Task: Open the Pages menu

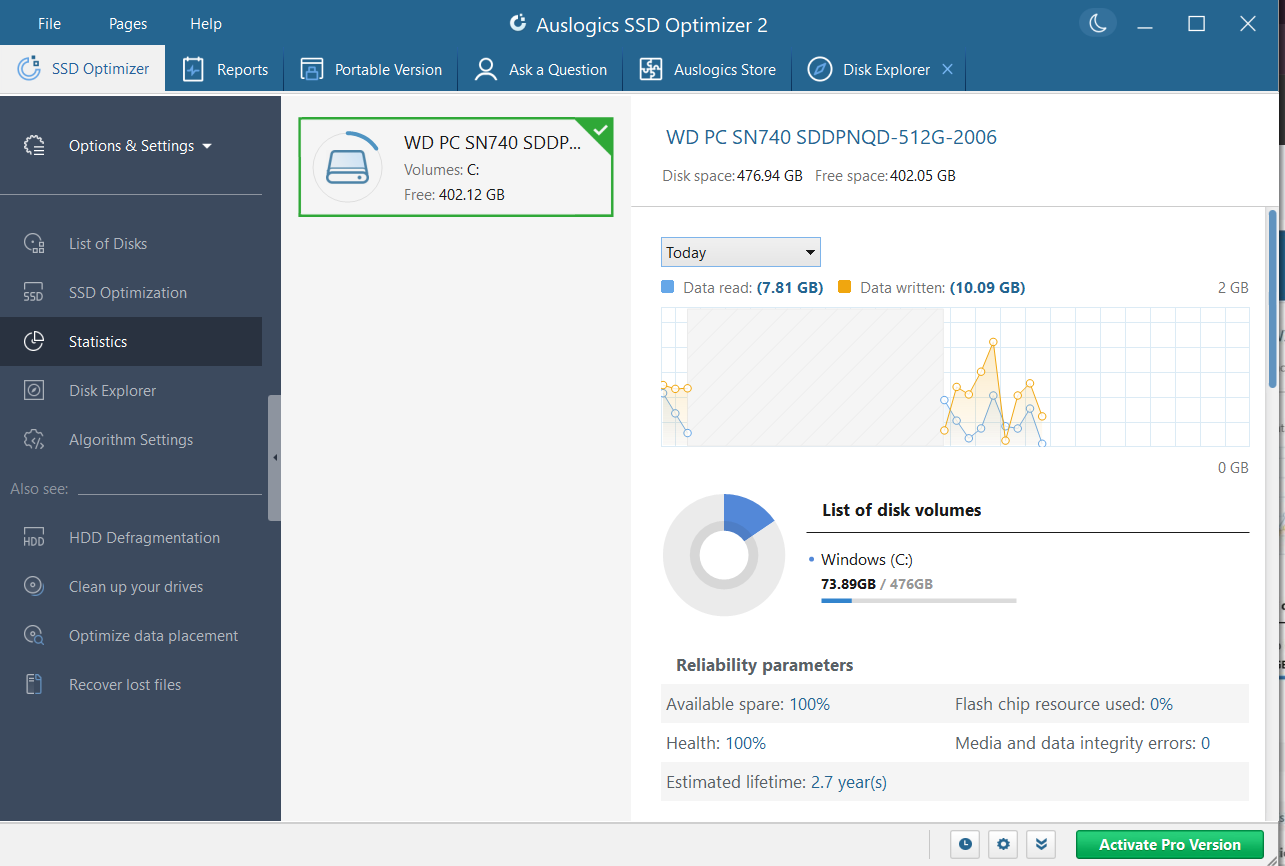Action: click(127, 23)
